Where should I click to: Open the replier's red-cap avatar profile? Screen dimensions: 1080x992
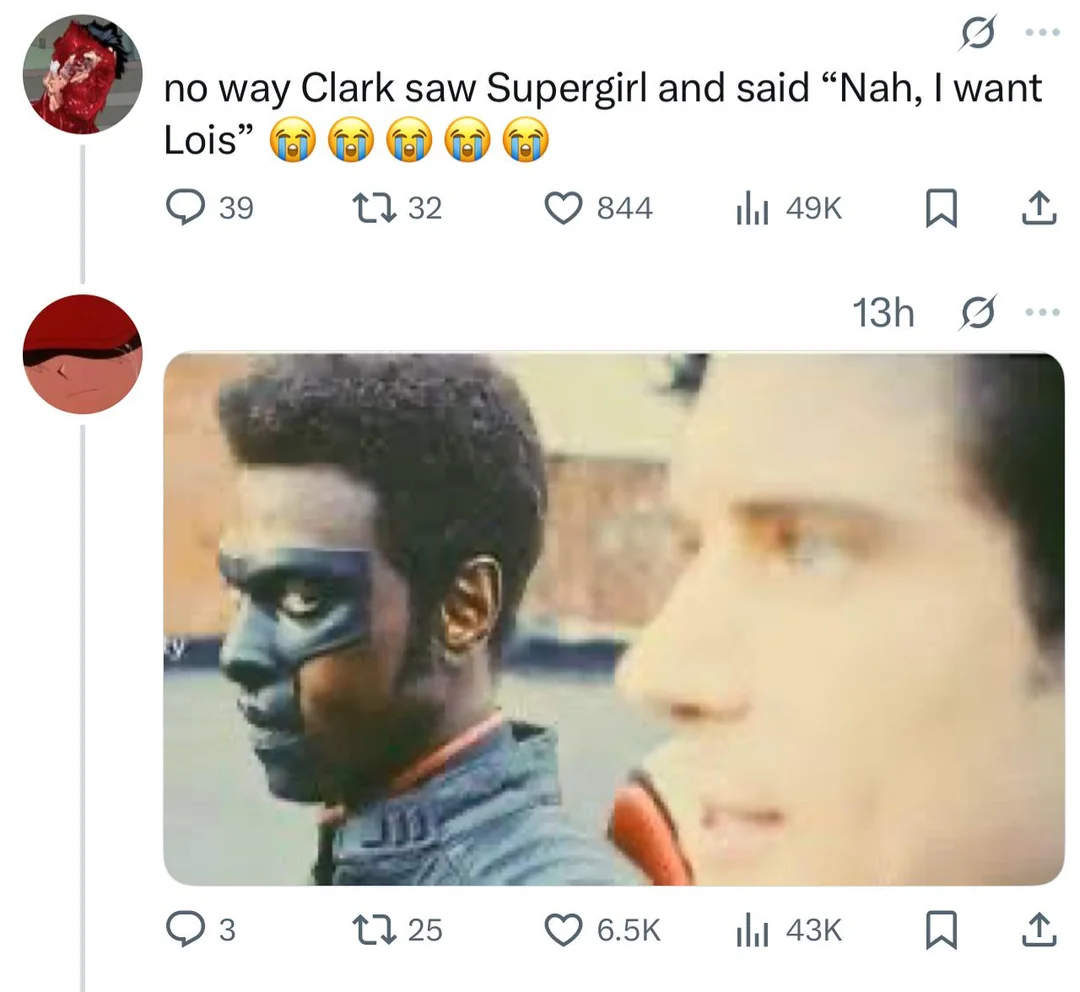[83, 354]
